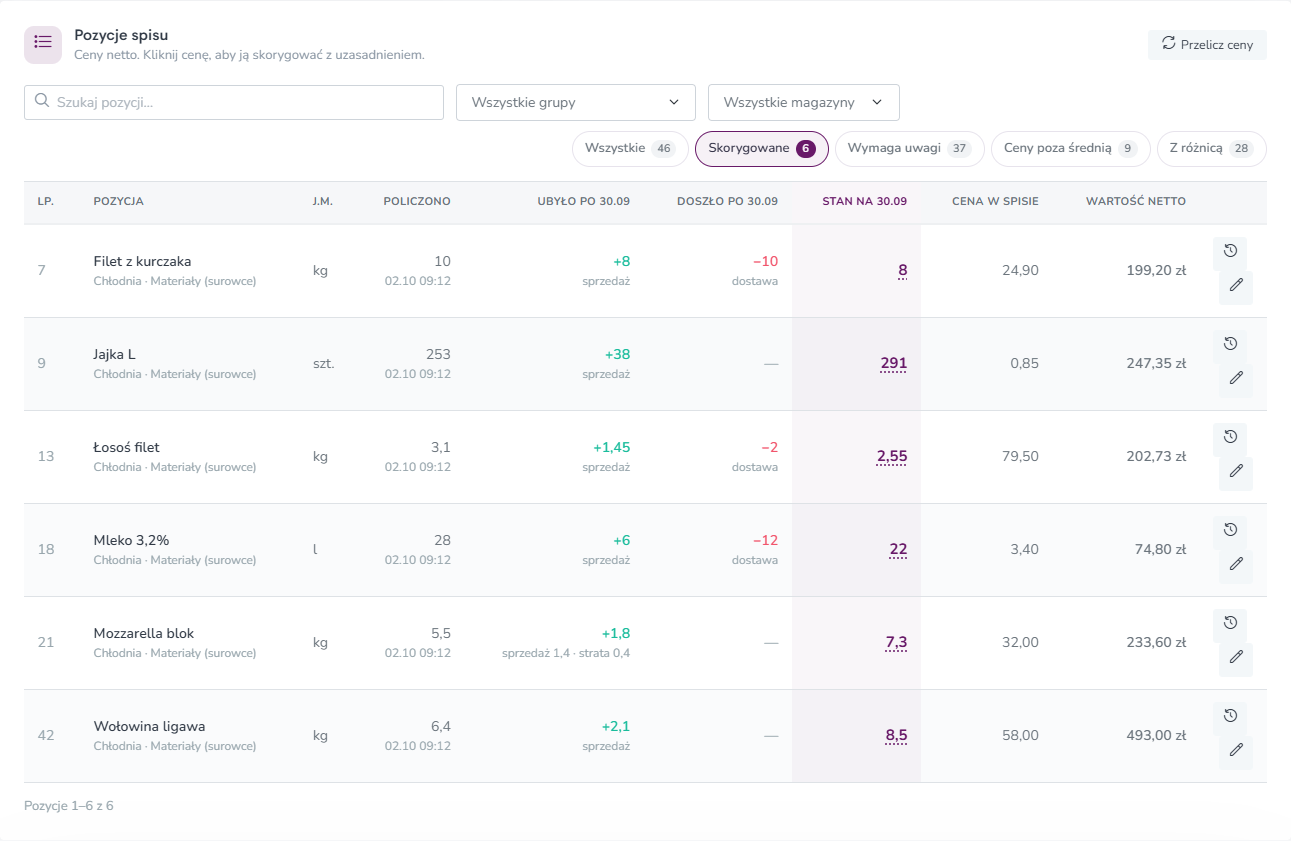Screen dimensions: 1291x841
Task: Click the Pozycje spisu list icon
Action: (43, 45)
